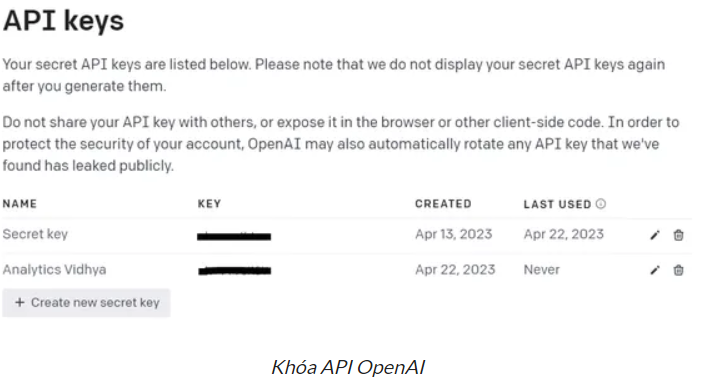Delete the Analytics Vidhya key

pyautogui.click(x=678, y=271)
